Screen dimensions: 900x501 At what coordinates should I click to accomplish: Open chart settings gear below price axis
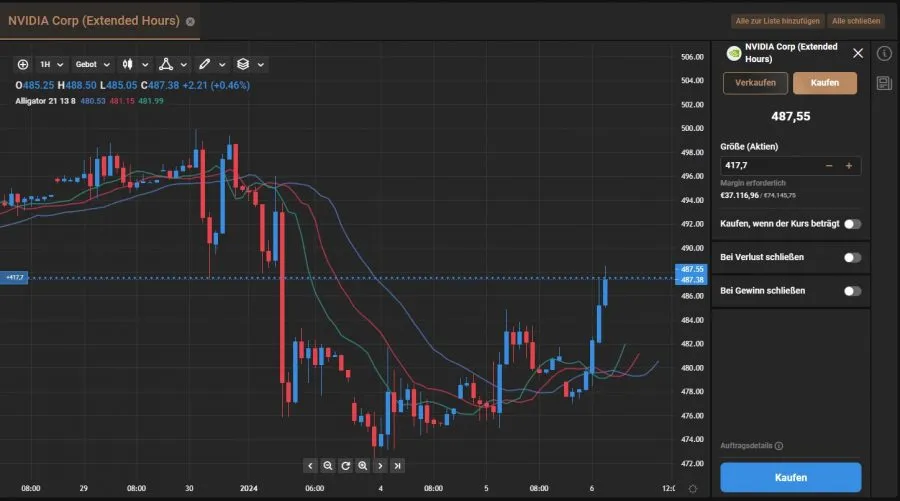coord(693,489)
